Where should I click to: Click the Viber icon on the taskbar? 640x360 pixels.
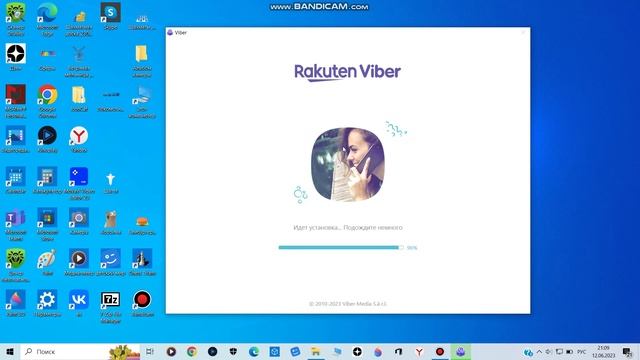pyautogui.click(x=460, y=351)
